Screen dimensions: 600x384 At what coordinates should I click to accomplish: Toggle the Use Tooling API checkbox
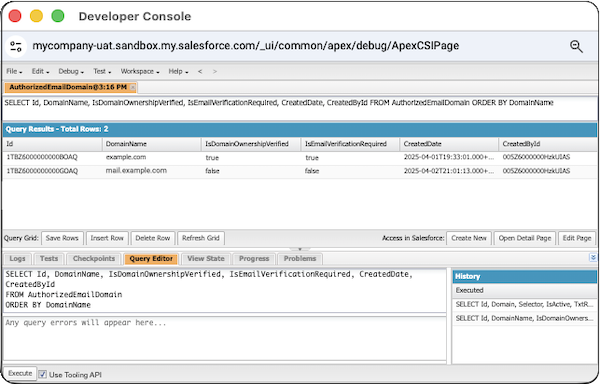click(42, 374)
